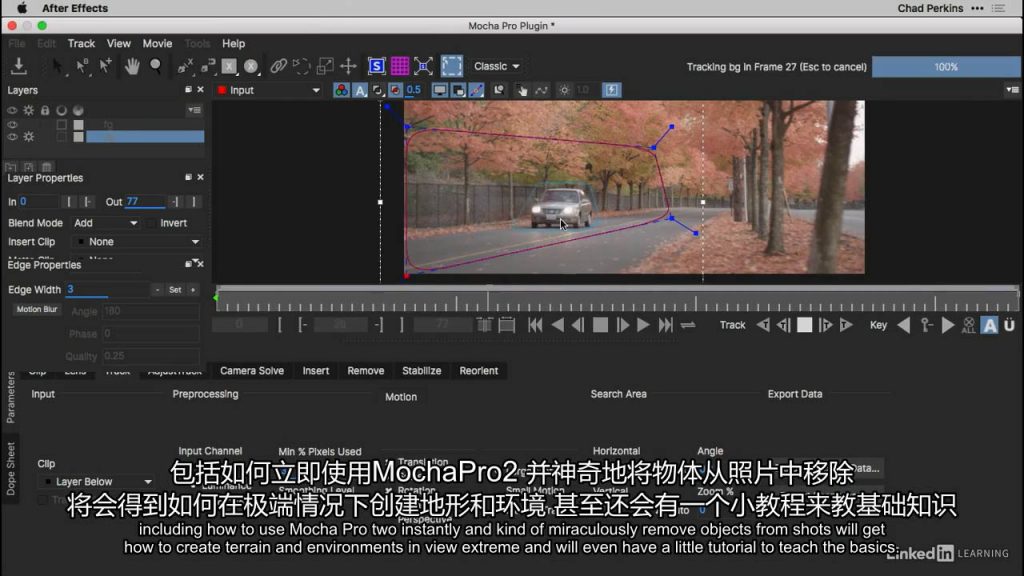Switch to the Reorient tab
1024x576 pixels.
click(x=479, y=371)
